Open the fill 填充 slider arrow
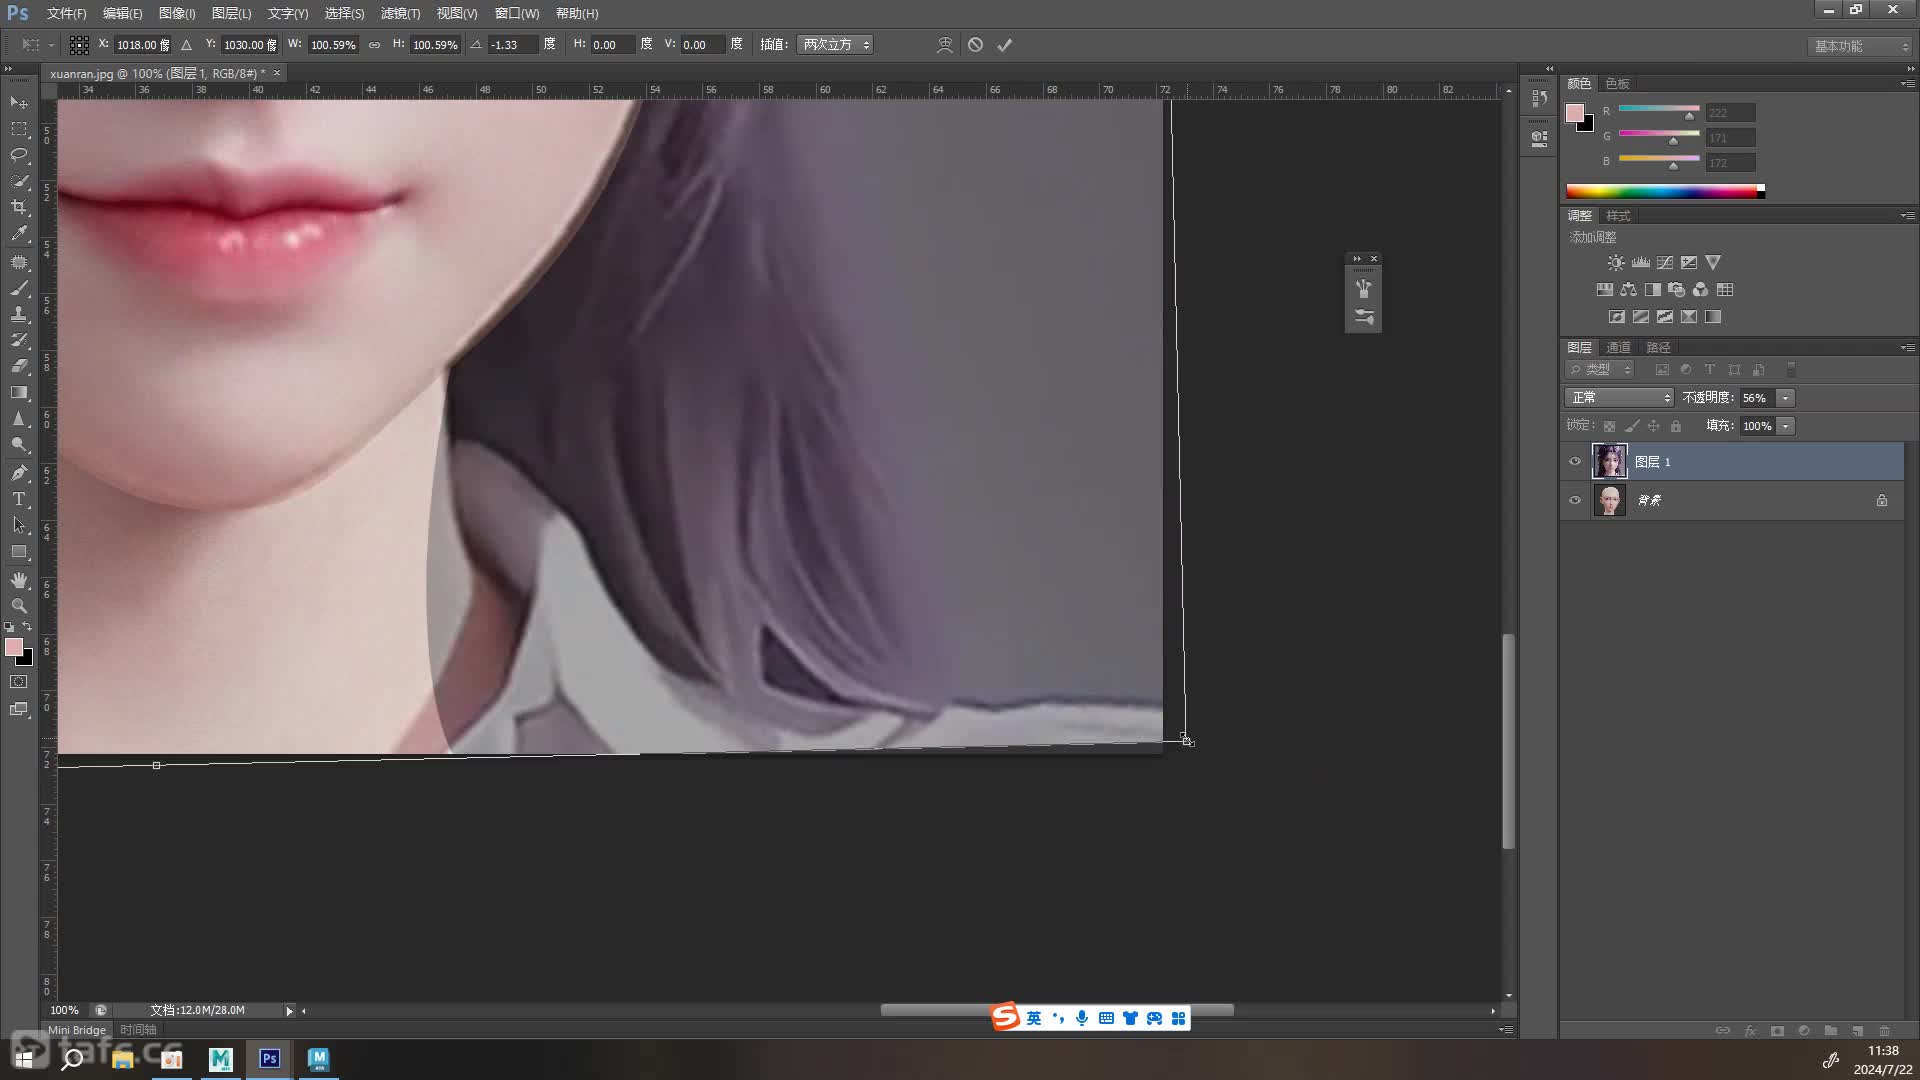Screen dimensions: 1920x1080 tap(1786, 426)
